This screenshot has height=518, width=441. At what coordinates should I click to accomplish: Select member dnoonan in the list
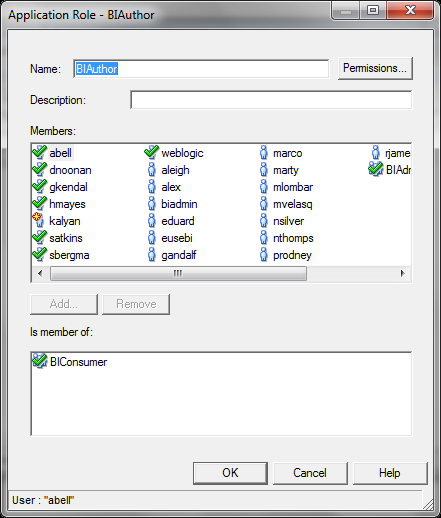pos(70,170)
